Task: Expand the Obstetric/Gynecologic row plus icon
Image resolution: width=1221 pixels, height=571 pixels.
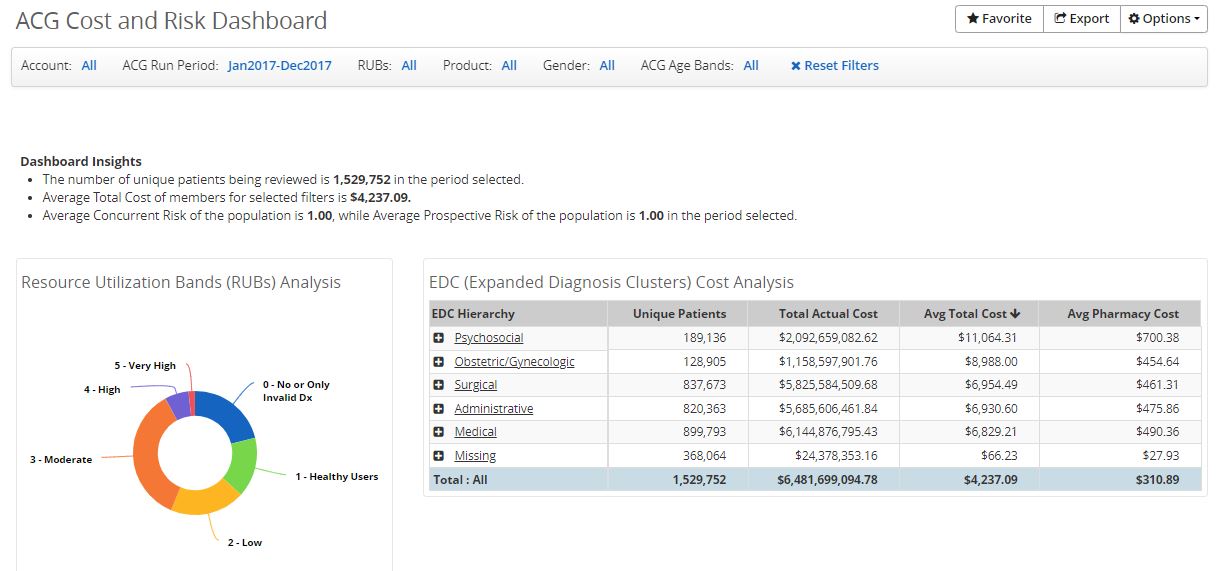Action: click(x=439, y=362)
